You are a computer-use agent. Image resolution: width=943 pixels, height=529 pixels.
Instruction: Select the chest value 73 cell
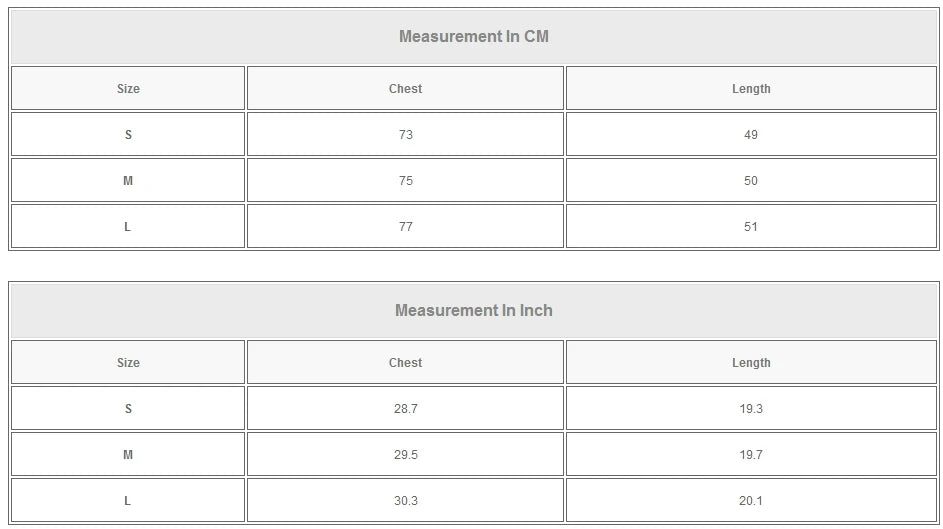point(405,135)
